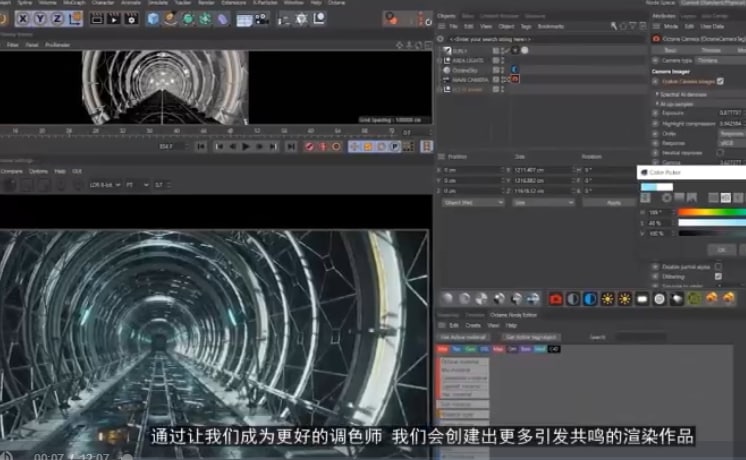Toggle Disable partial alpha checkbox
This screenshot has height=460, width=746.
pyautogui.click(x=718, y=266)
